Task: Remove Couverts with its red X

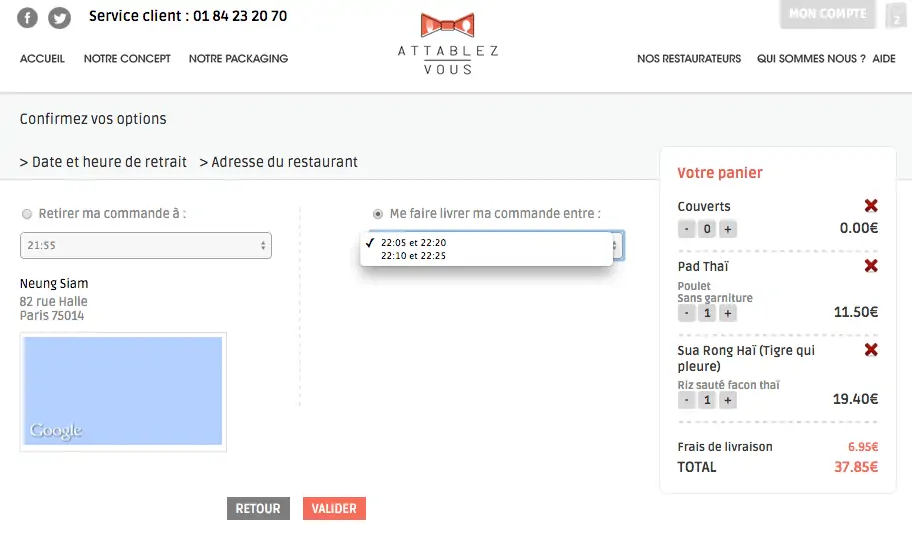Action: 871,205
